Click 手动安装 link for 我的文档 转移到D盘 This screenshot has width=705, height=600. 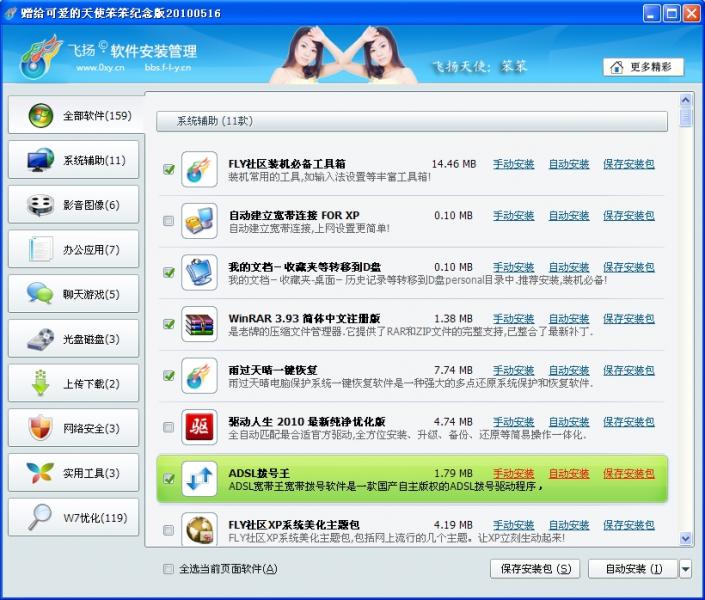click(x=513, y=267)
